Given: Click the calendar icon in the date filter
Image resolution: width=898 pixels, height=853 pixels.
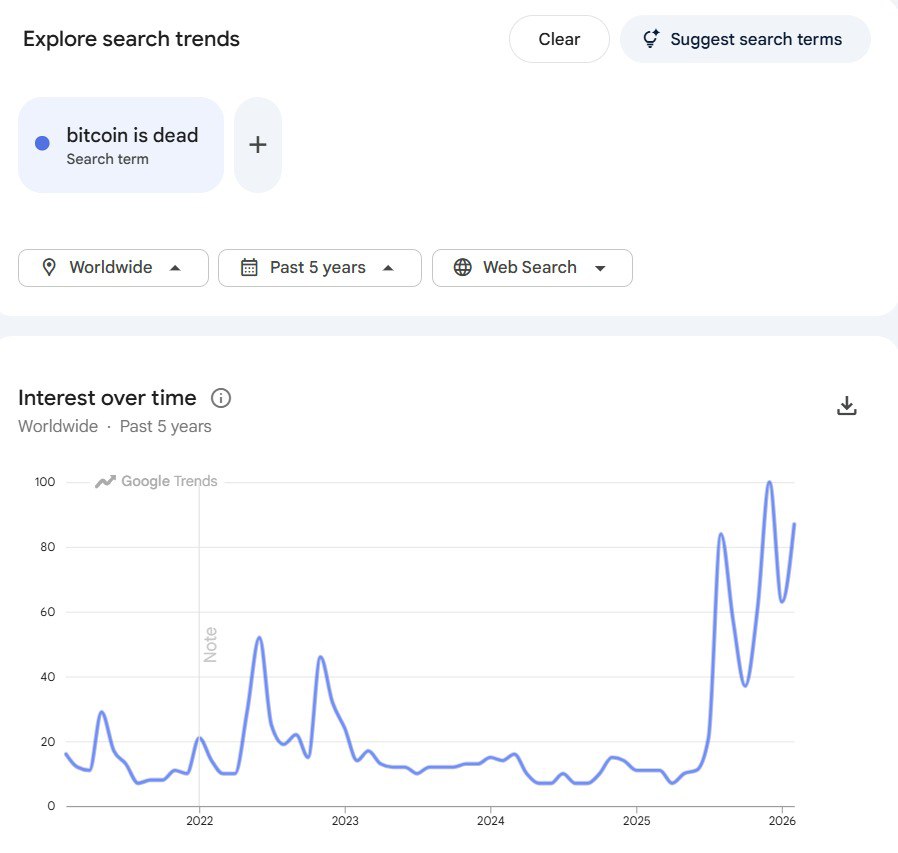Looking at the screenshot, I should coord(249,268).
